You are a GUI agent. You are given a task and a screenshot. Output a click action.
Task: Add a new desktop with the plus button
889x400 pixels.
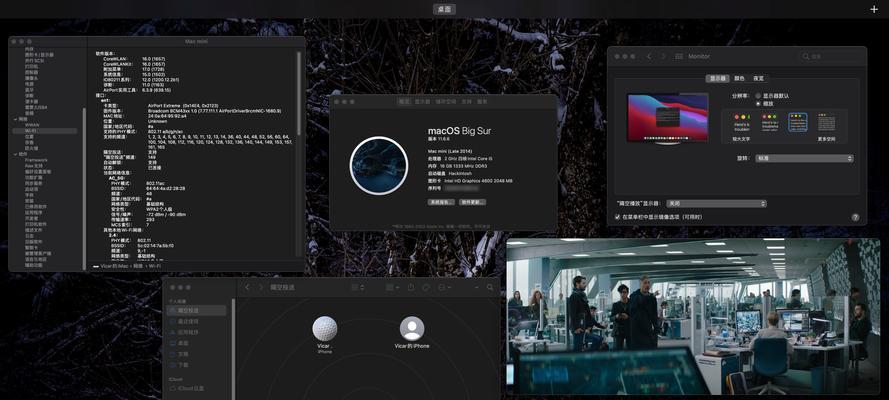click(x=874, y=9)
